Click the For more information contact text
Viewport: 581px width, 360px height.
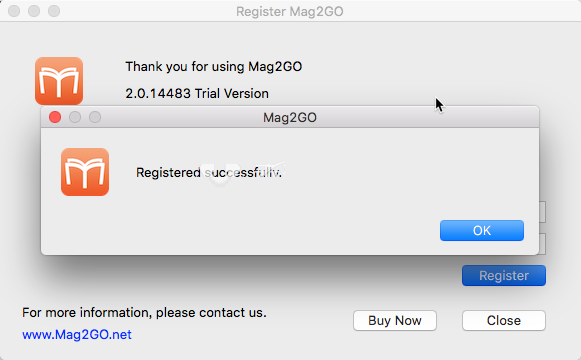tap(144, 313)
